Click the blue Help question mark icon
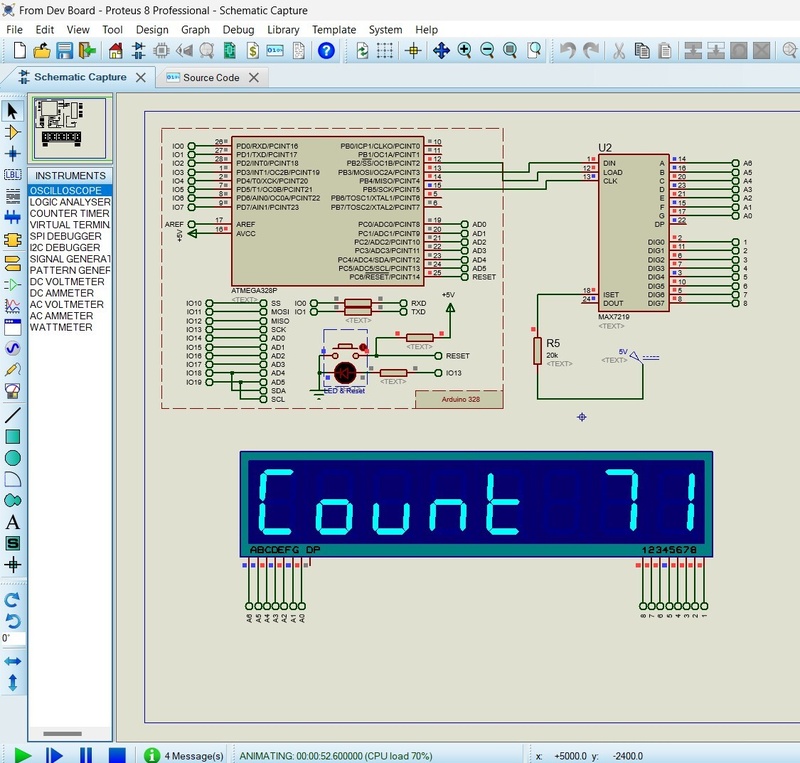The width and height of the screenshot is (800, 763). (326, 51)
